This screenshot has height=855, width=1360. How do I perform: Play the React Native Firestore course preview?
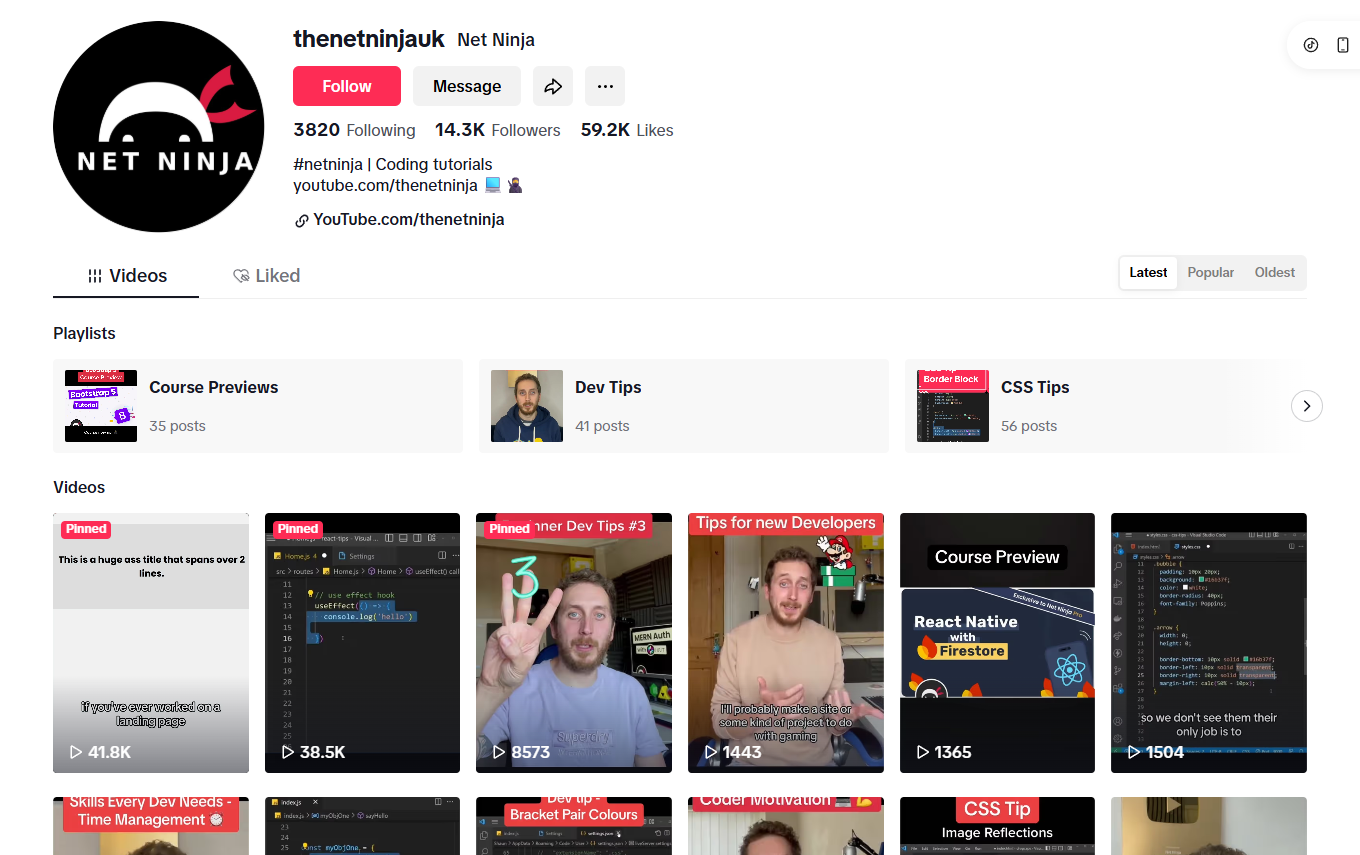click(997, 642)
